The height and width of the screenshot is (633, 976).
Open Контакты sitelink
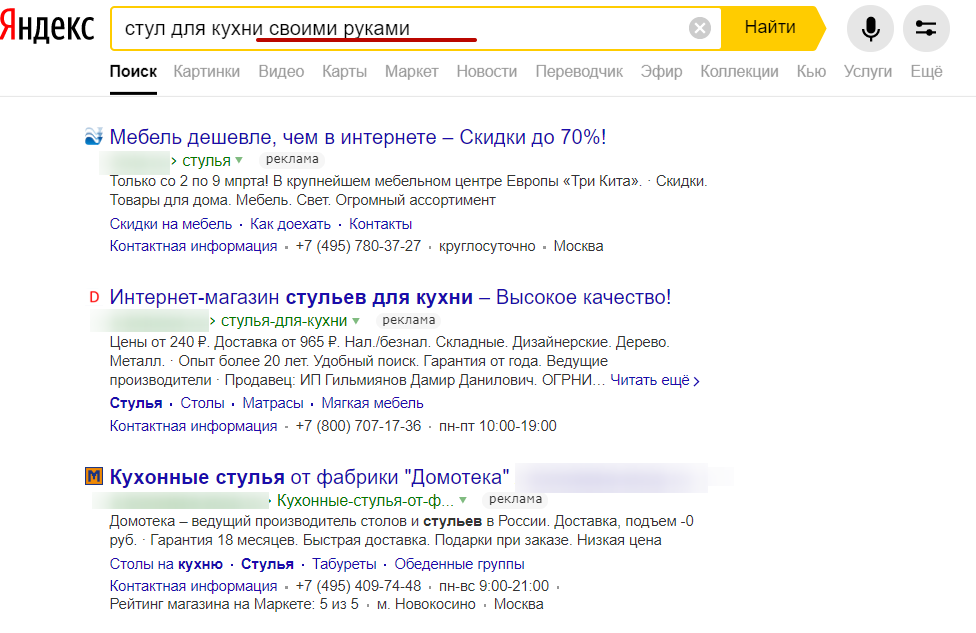click(x=380, y=224)
